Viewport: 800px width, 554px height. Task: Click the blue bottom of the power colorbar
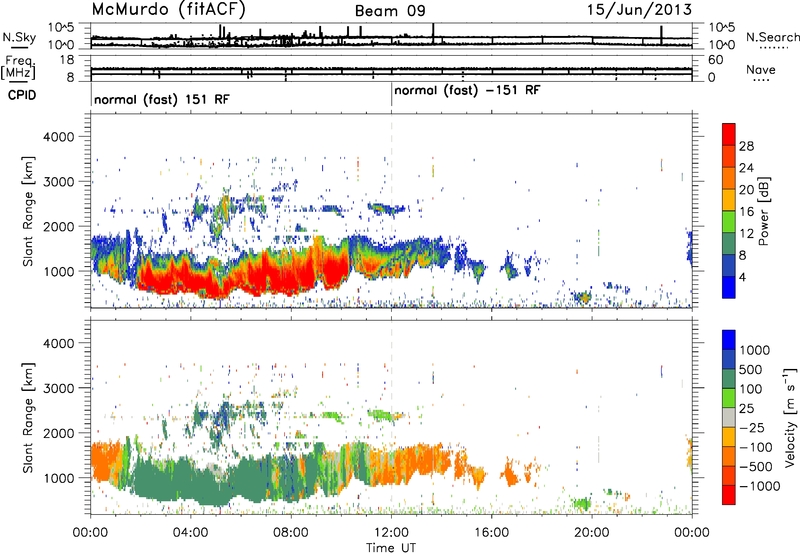(729, 287)
